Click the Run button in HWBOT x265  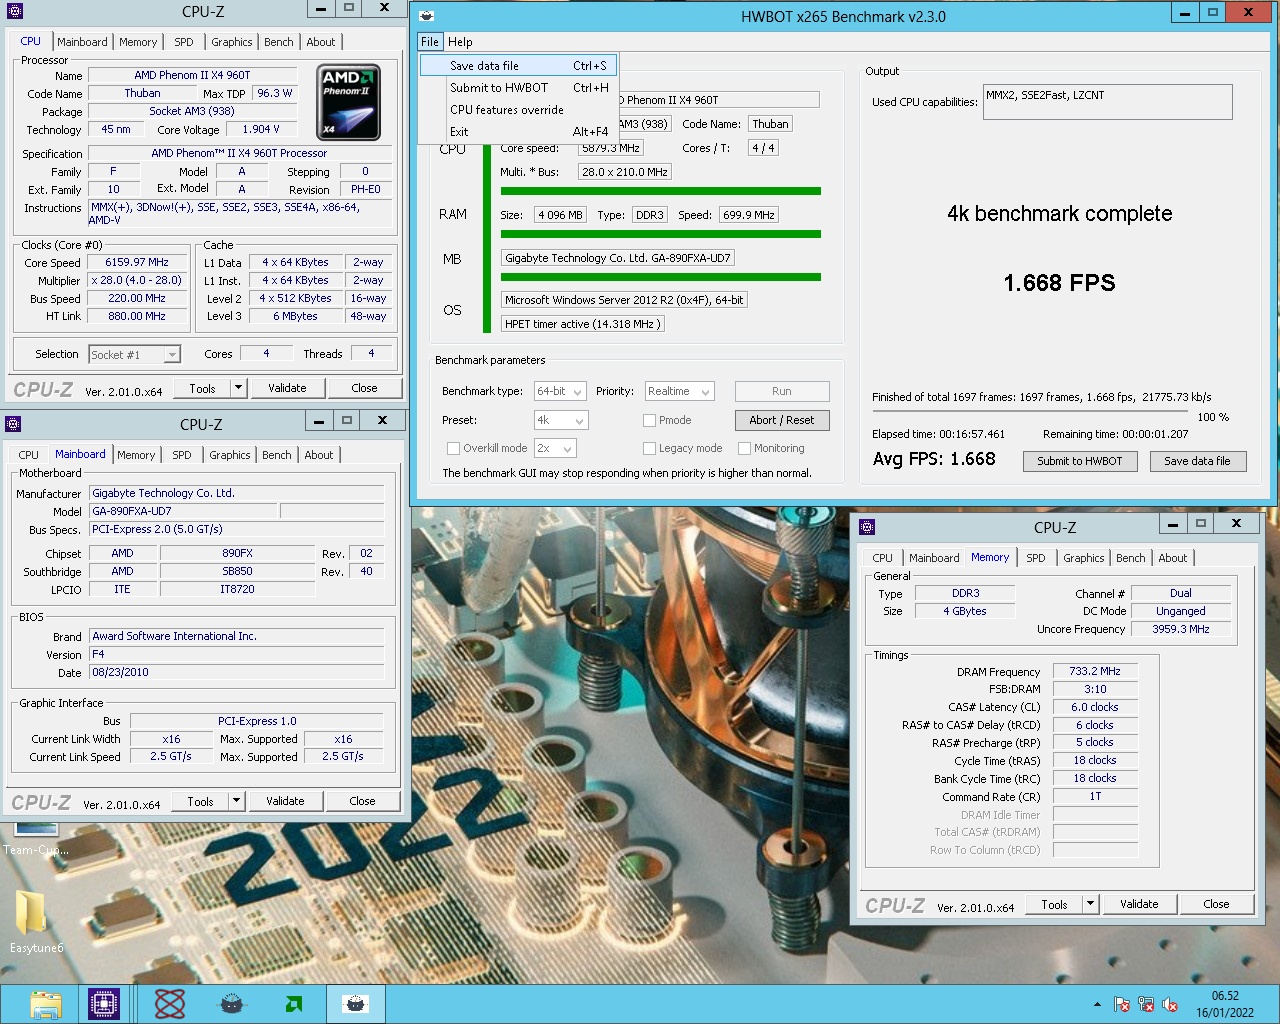tap(782, 391)
